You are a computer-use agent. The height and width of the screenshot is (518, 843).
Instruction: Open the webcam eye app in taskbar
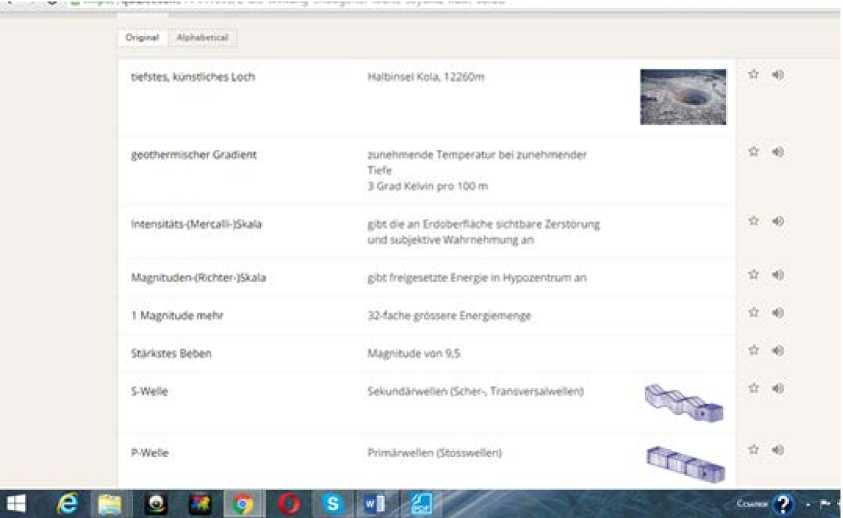[x=156, y=504]
